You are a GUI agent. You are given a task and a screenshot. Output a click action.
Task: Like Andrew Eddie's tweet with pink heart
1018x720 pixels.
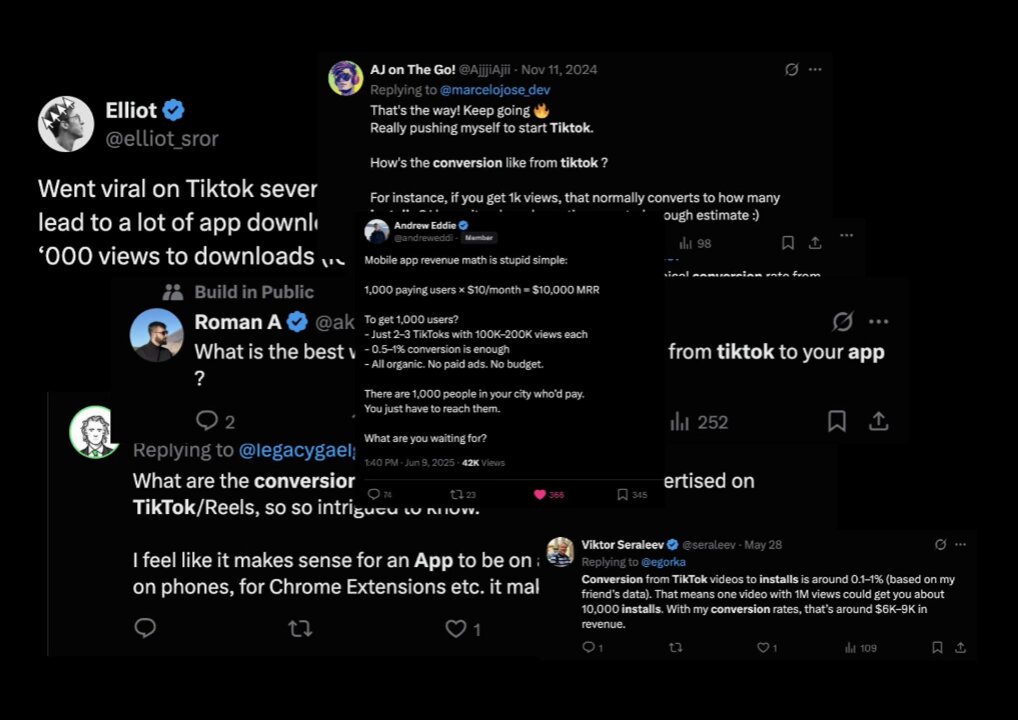[x=541, y=494]
